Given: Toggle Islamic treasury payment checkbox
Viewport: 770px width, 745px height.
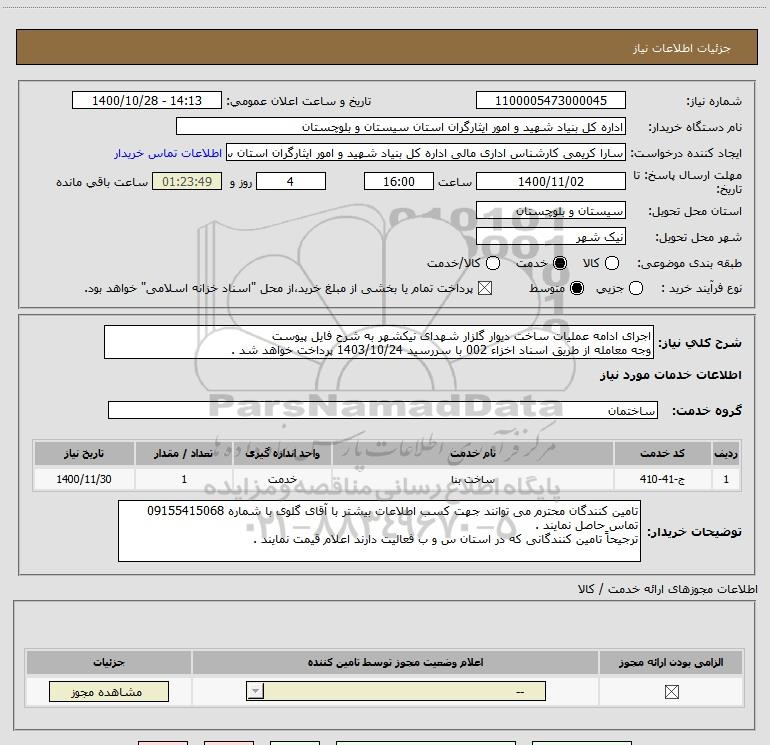Looking at the screenshot, I should tap(485, 288).
